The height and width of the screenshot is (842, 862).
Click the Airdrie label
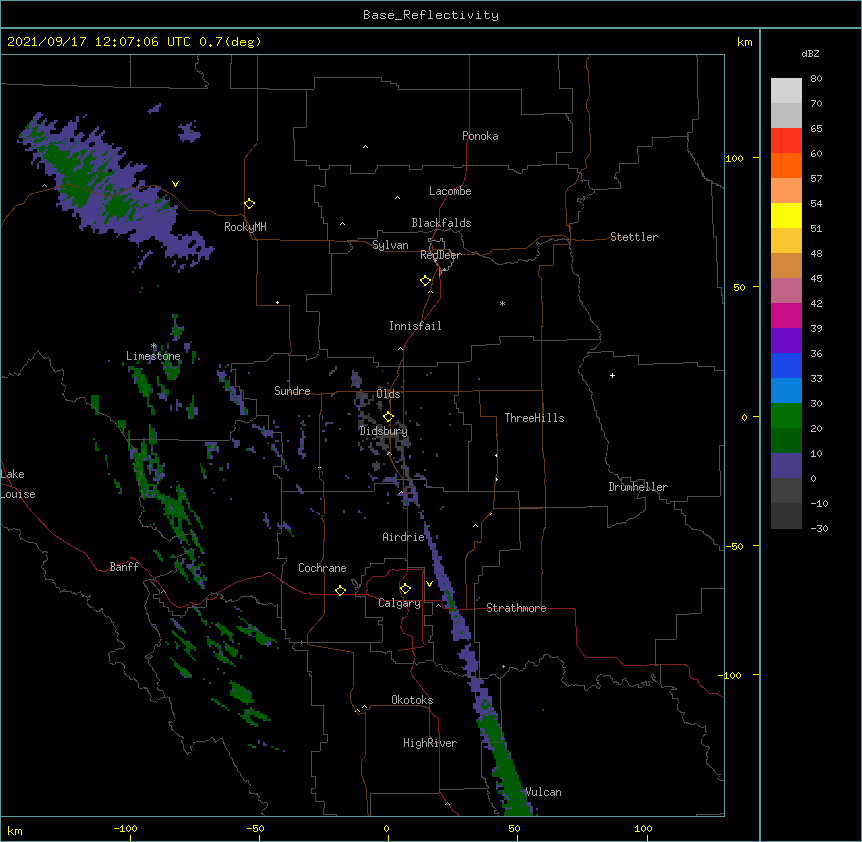pyautogui.click(x=404, y=537)
